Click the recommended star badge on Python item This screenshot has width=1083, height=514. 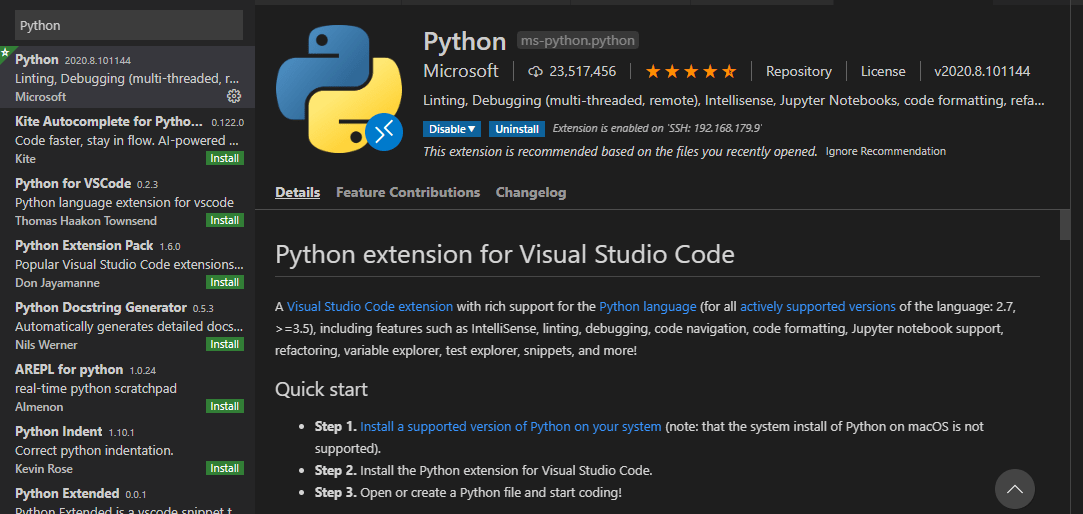click(6, 52)
